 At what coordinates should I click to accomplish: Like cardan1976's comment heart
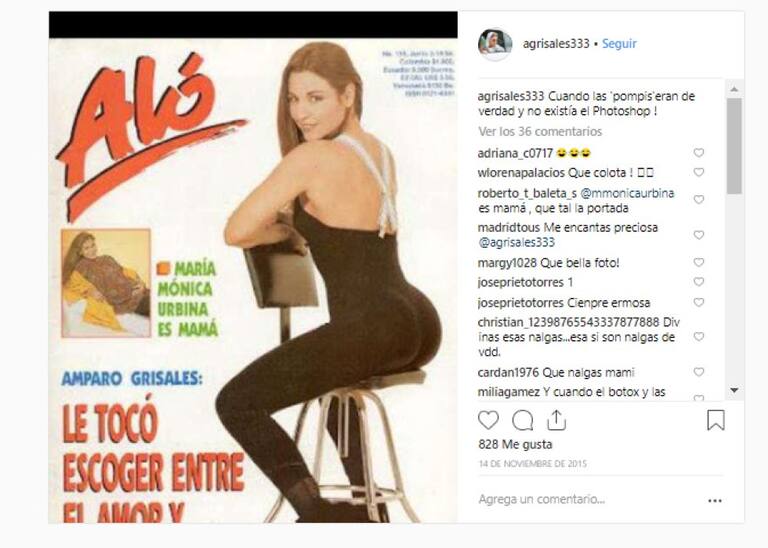coord(698,372)
